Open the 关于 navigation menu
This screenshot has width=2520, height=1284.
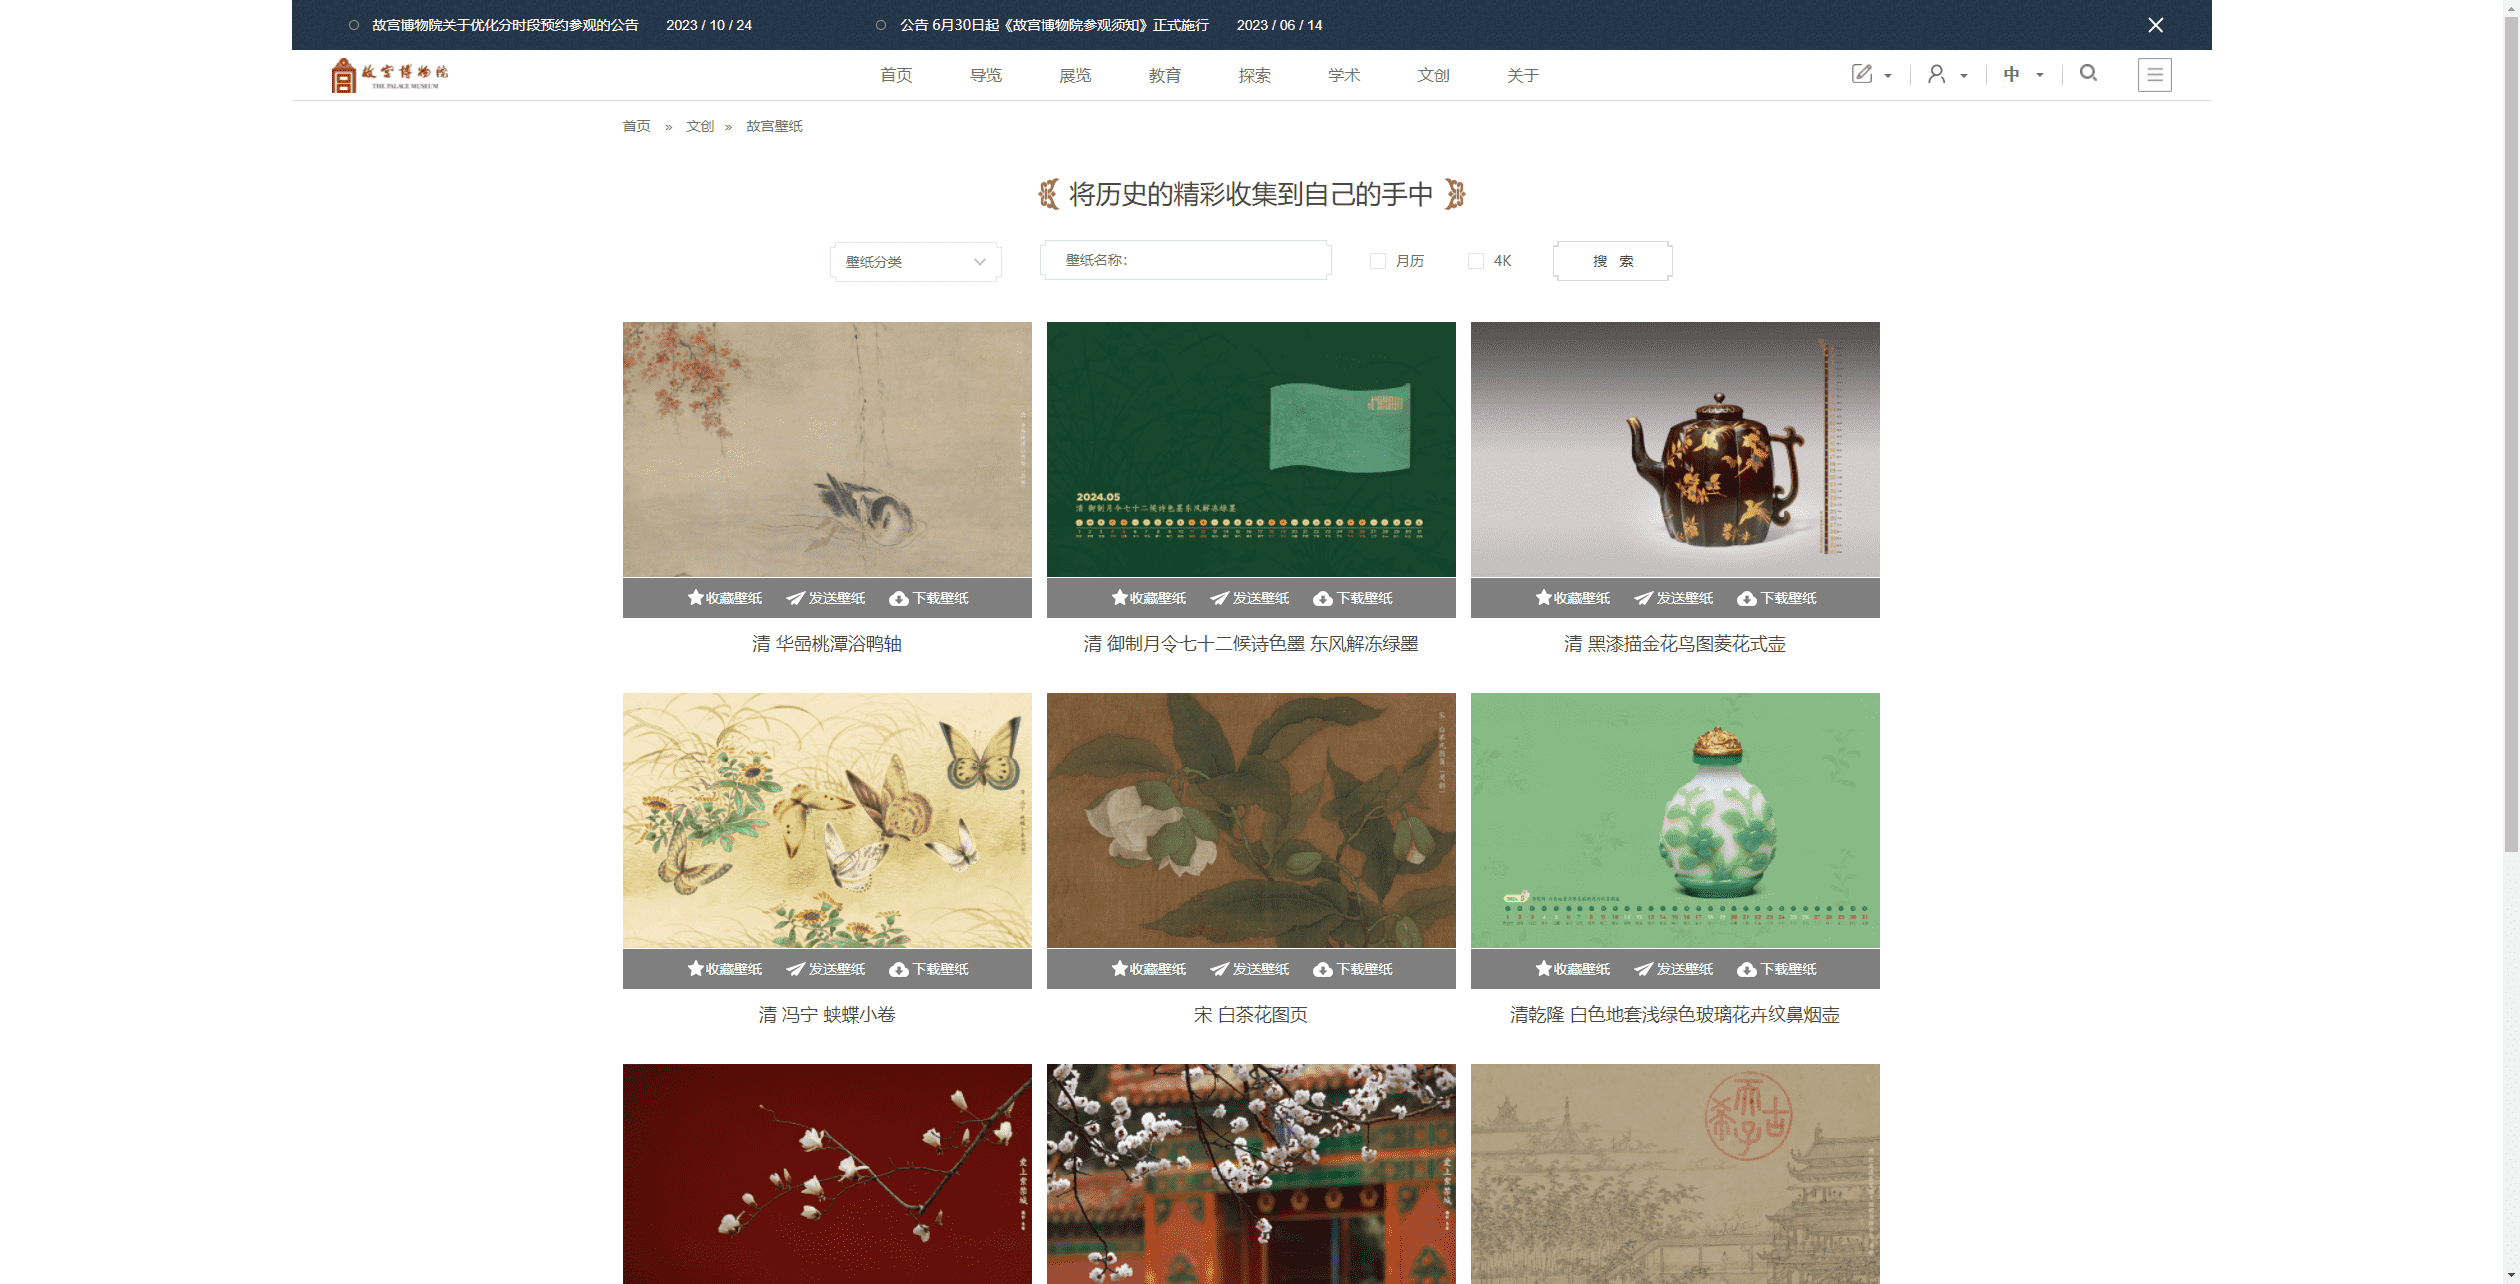click(1523, 76)
